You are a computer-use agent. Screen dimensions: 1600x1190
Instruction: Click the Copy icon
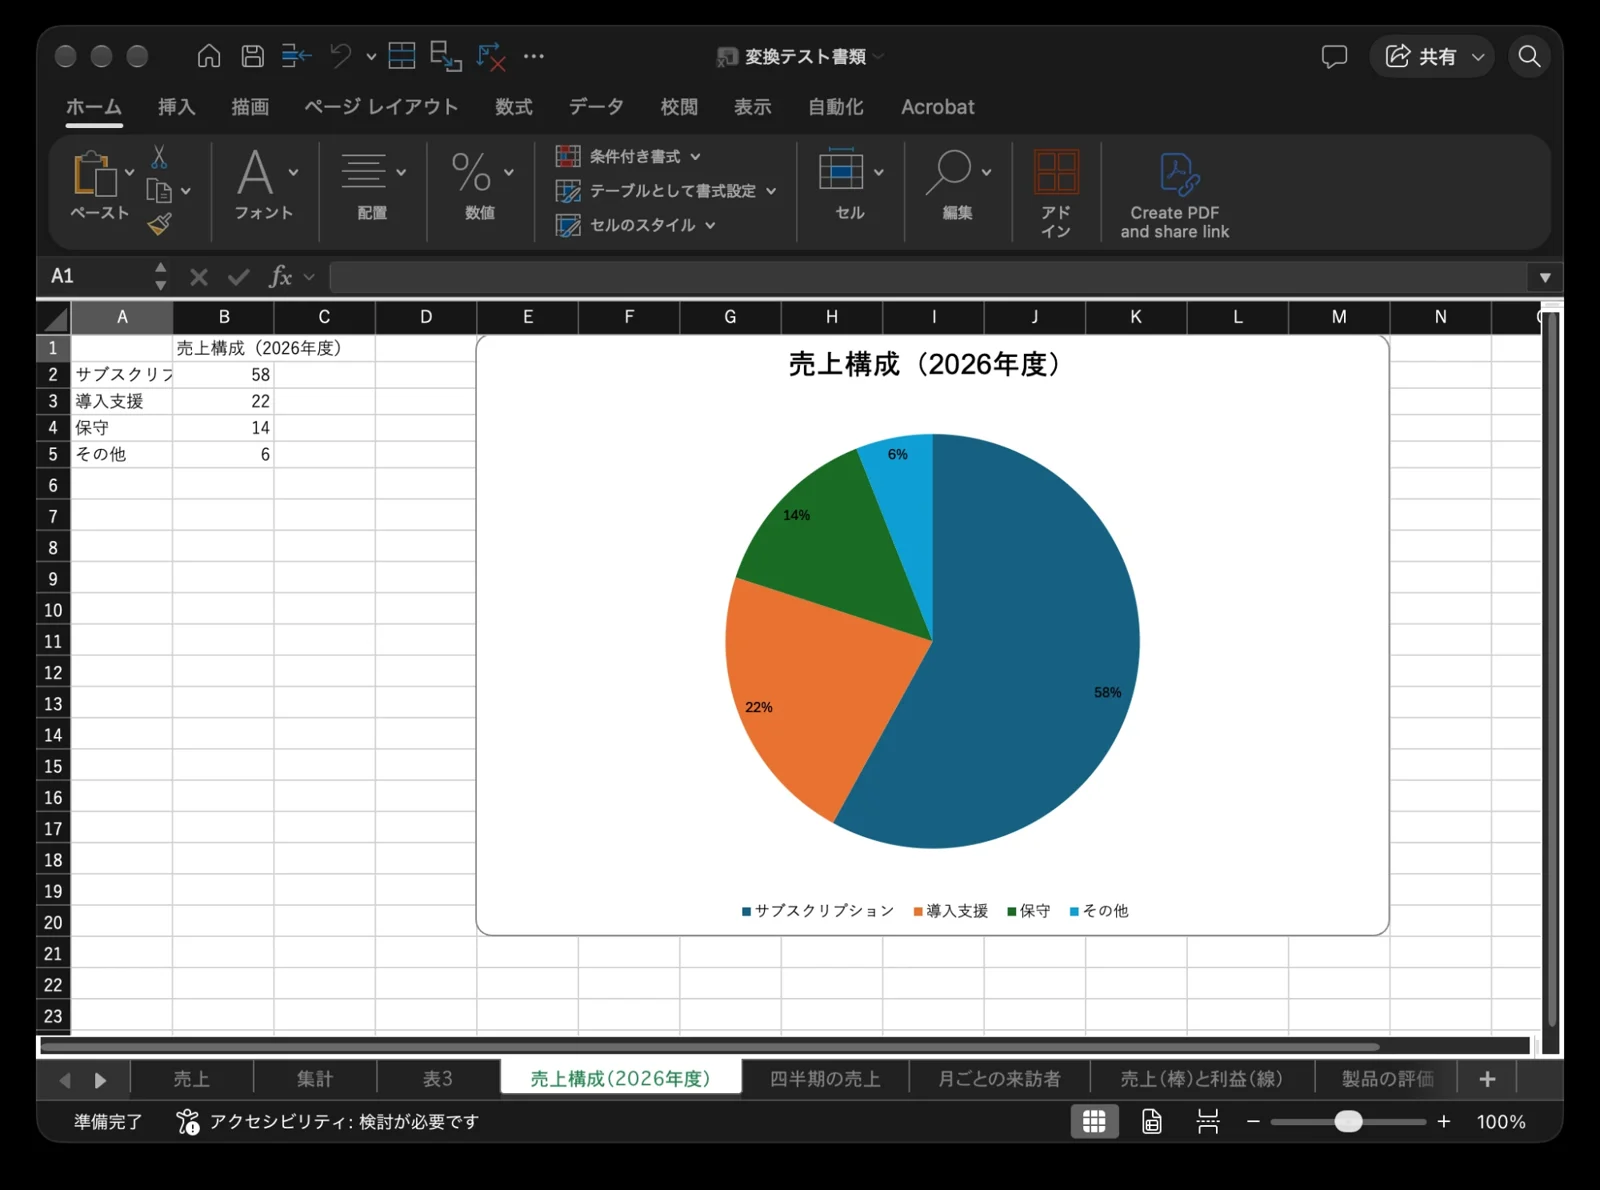(159, 190)
